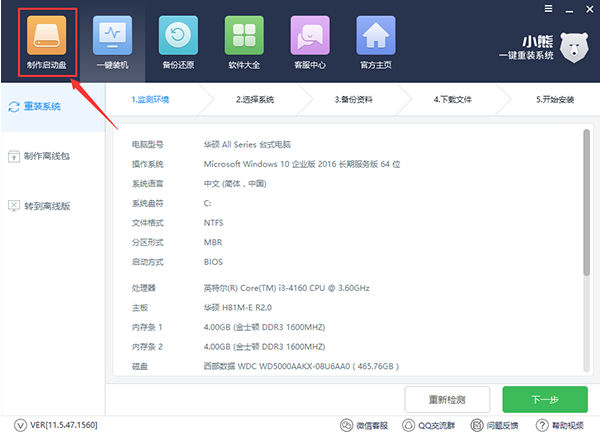This screenshot has height=433, width=600.
Task: Click the 小熊 bear logo
Action: [x=574, y=48]
